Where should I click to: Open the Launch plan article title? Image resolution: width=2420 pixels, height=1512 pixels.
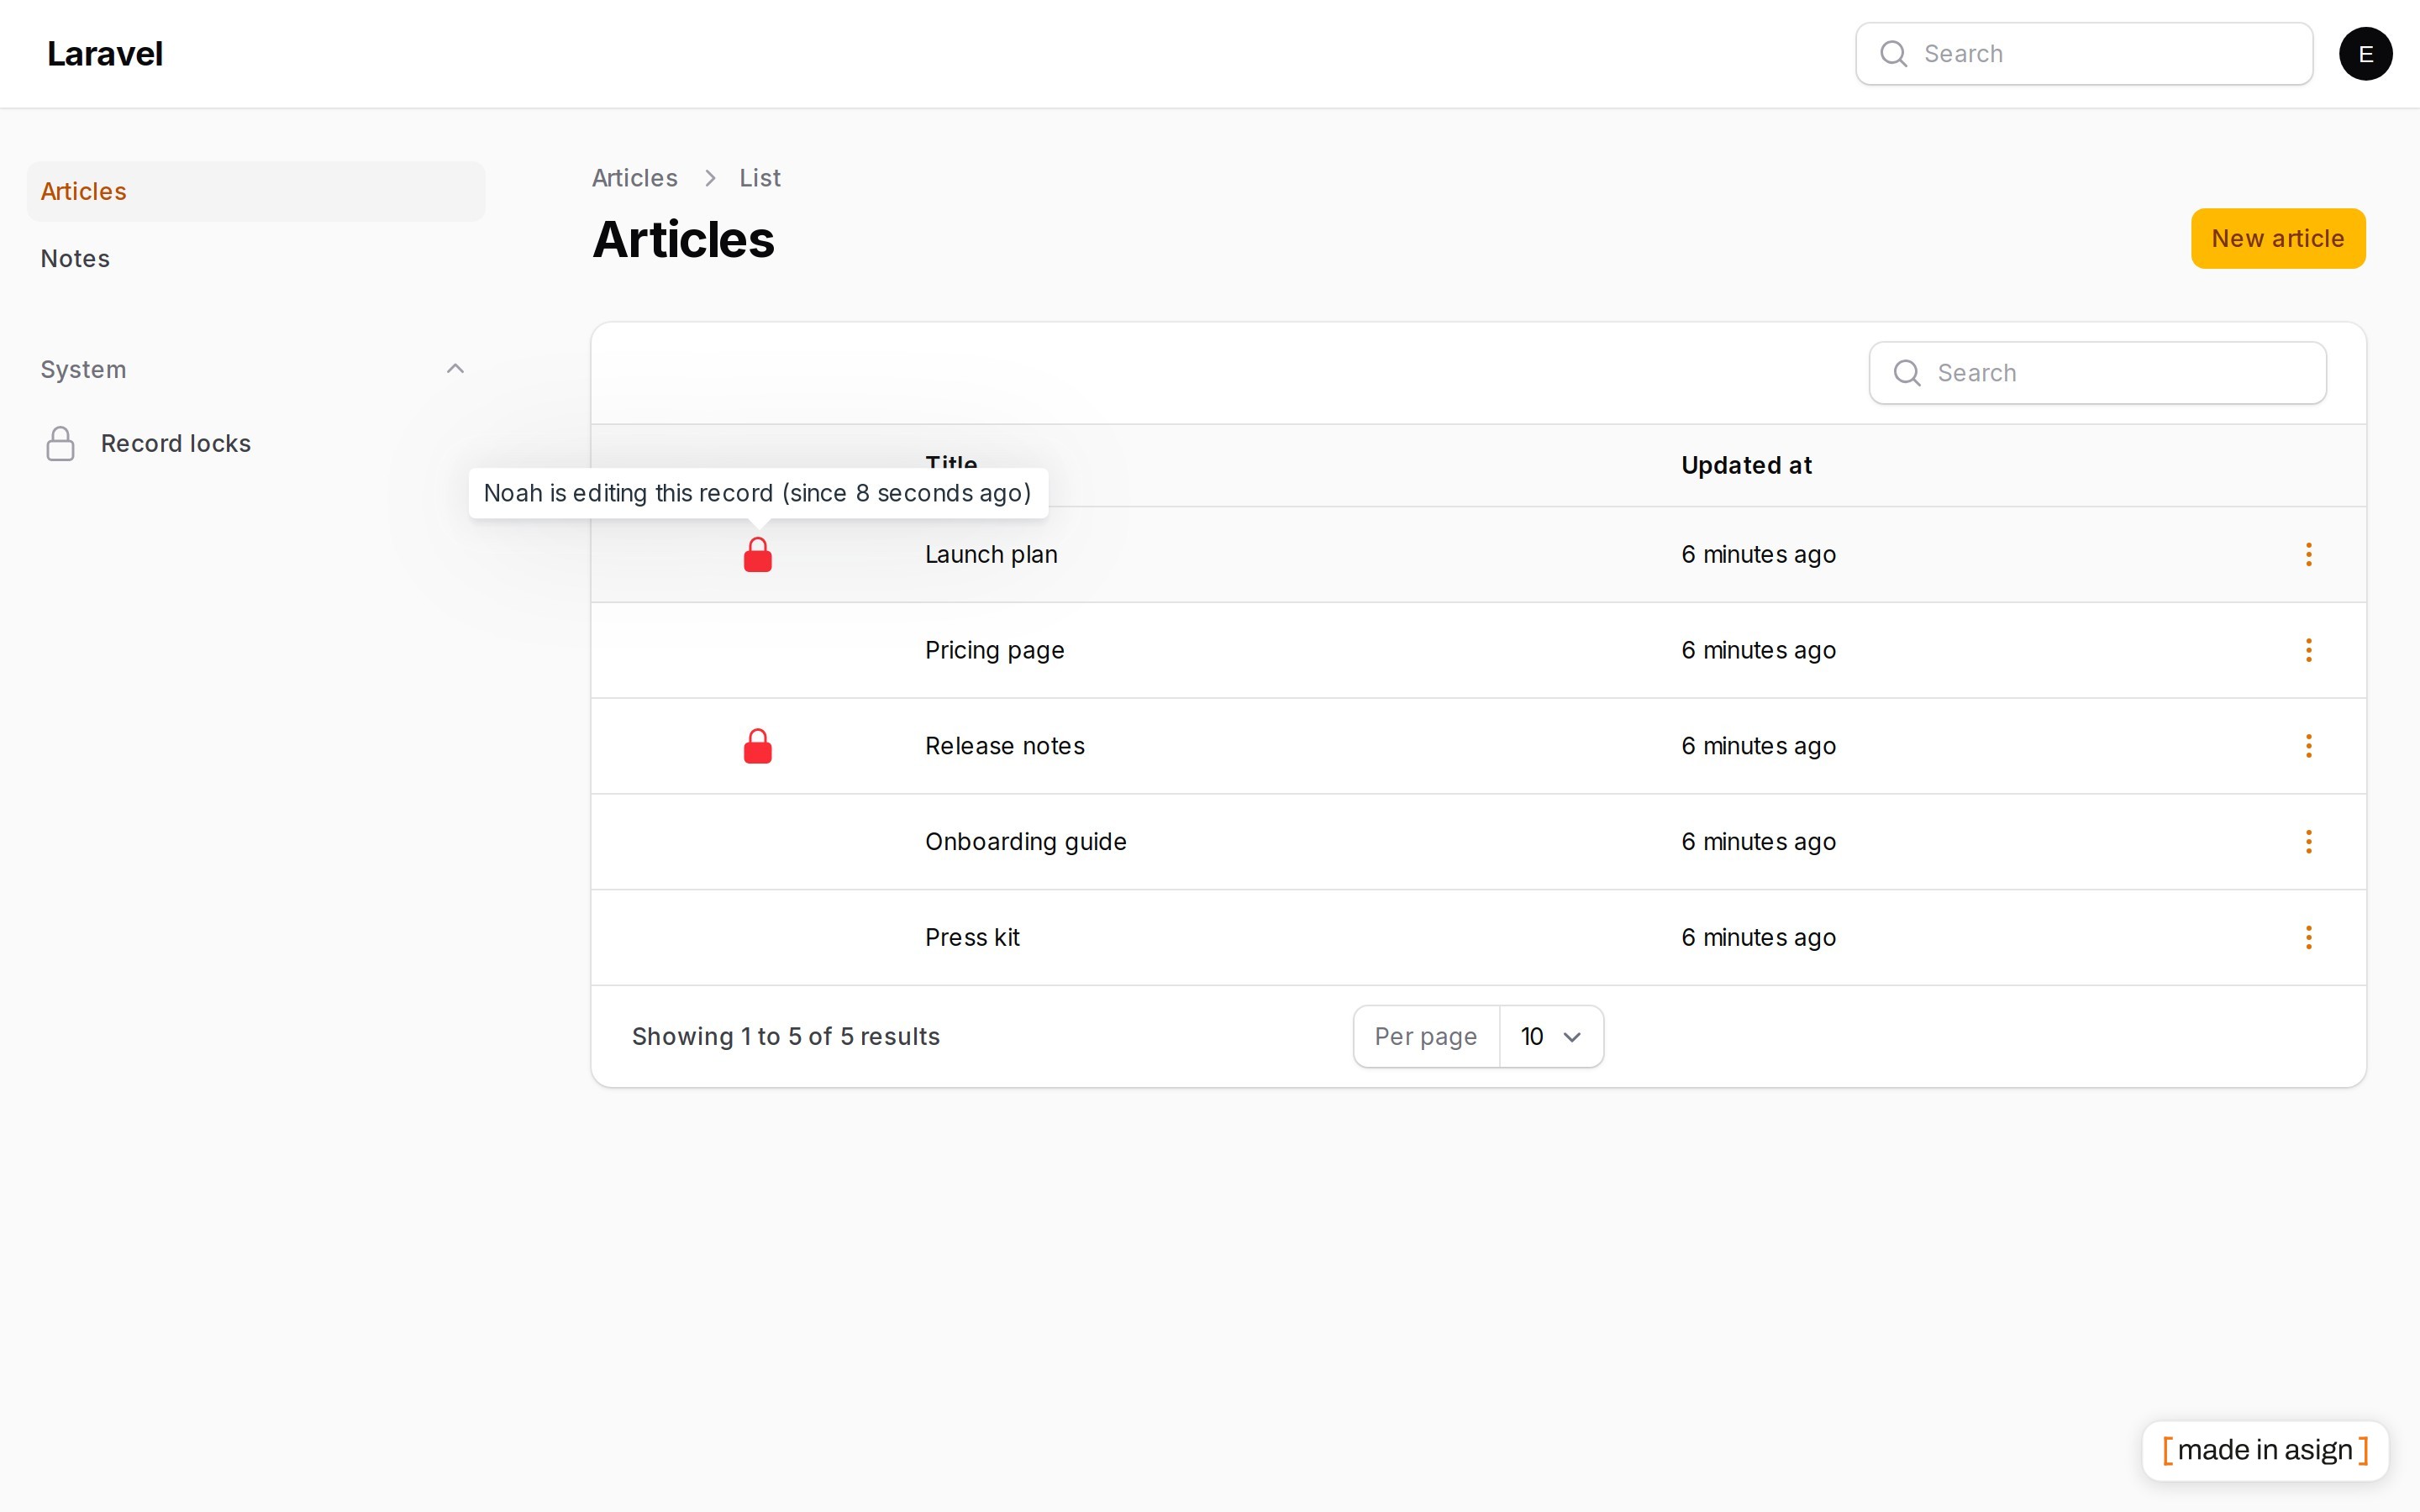click(x=991, y=554)
